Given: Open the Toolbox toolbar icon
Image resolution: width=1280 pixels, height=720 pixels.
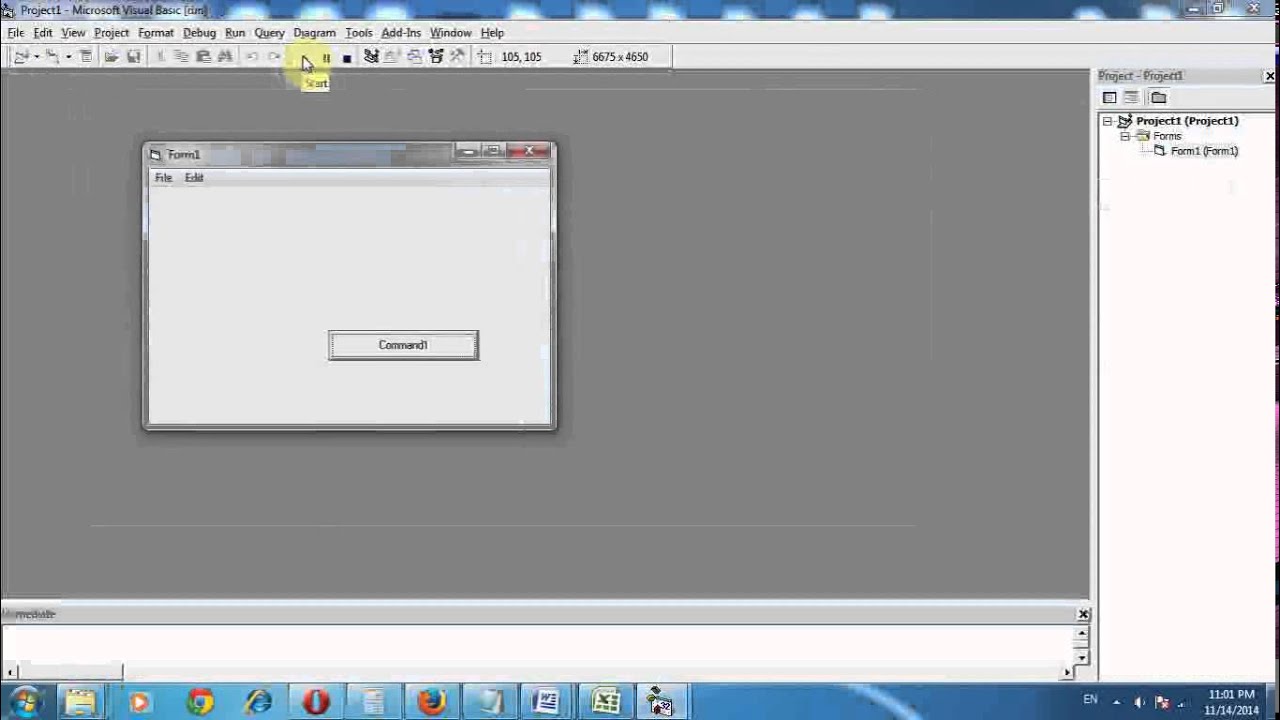Looking at the screenshot, I should pos(458,57).
